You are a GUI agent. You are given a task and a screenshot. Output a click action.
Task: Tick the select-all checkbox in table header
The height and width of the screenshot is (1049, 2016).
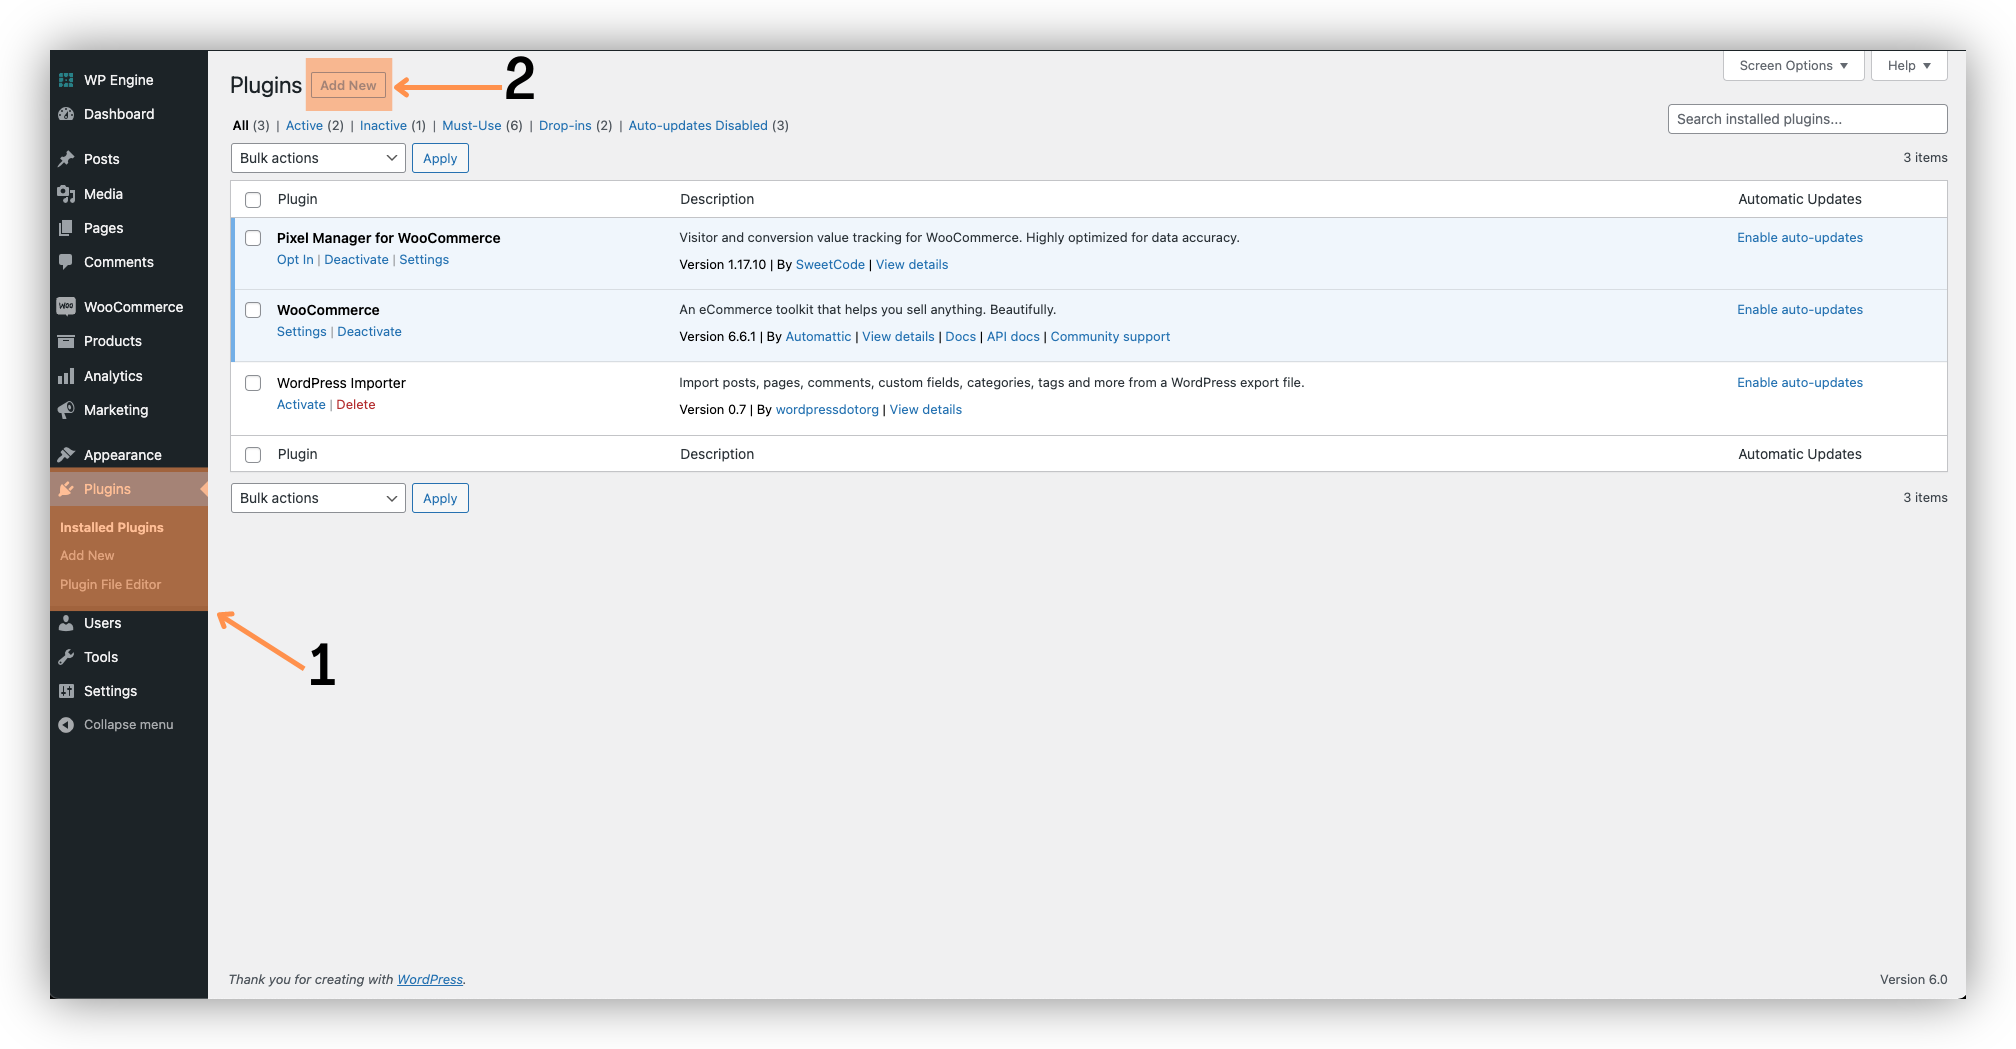[253, 200]
